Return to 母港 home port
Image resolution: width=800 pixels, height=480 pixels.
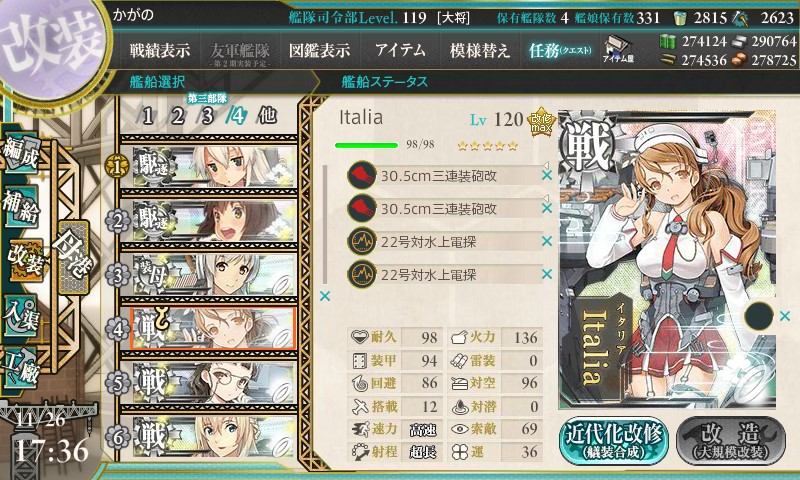[73, 258]
